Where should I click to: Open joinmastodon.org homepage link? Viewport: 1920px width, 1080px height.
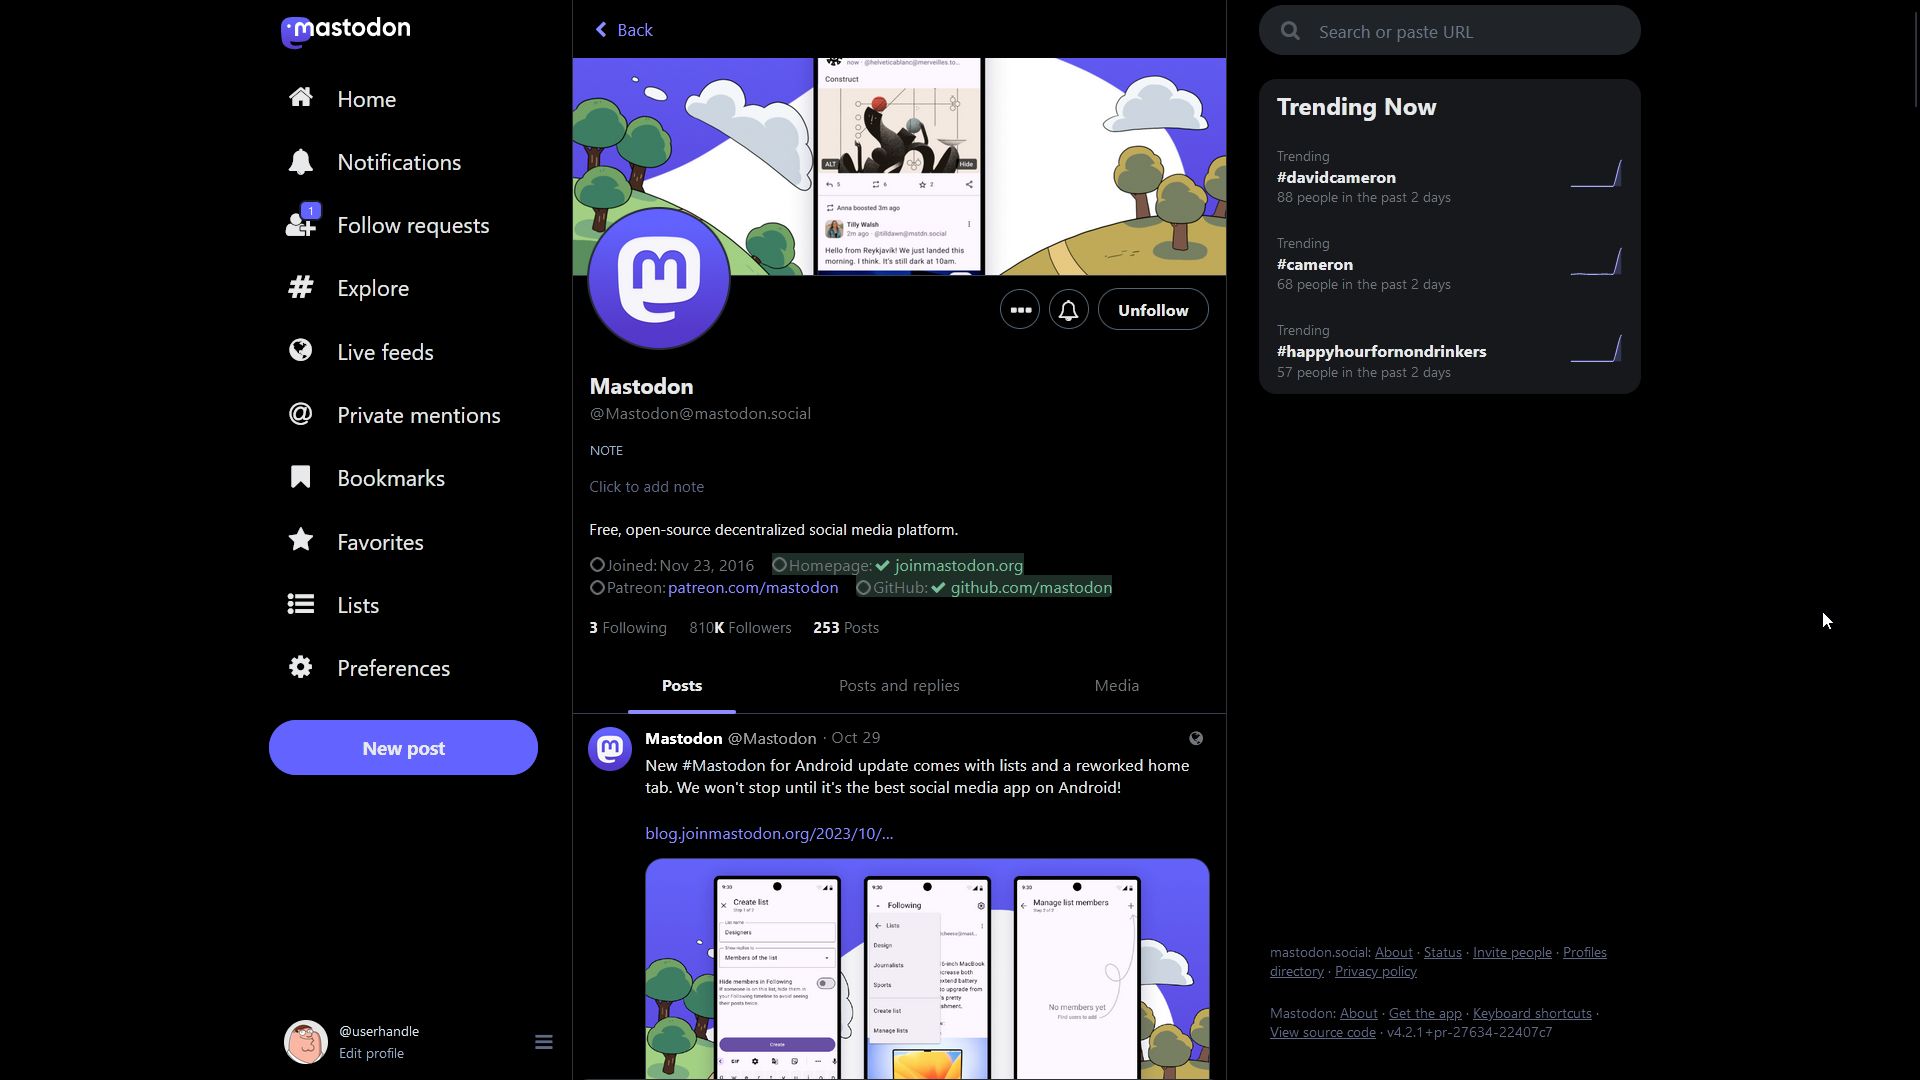click(959, 564)
